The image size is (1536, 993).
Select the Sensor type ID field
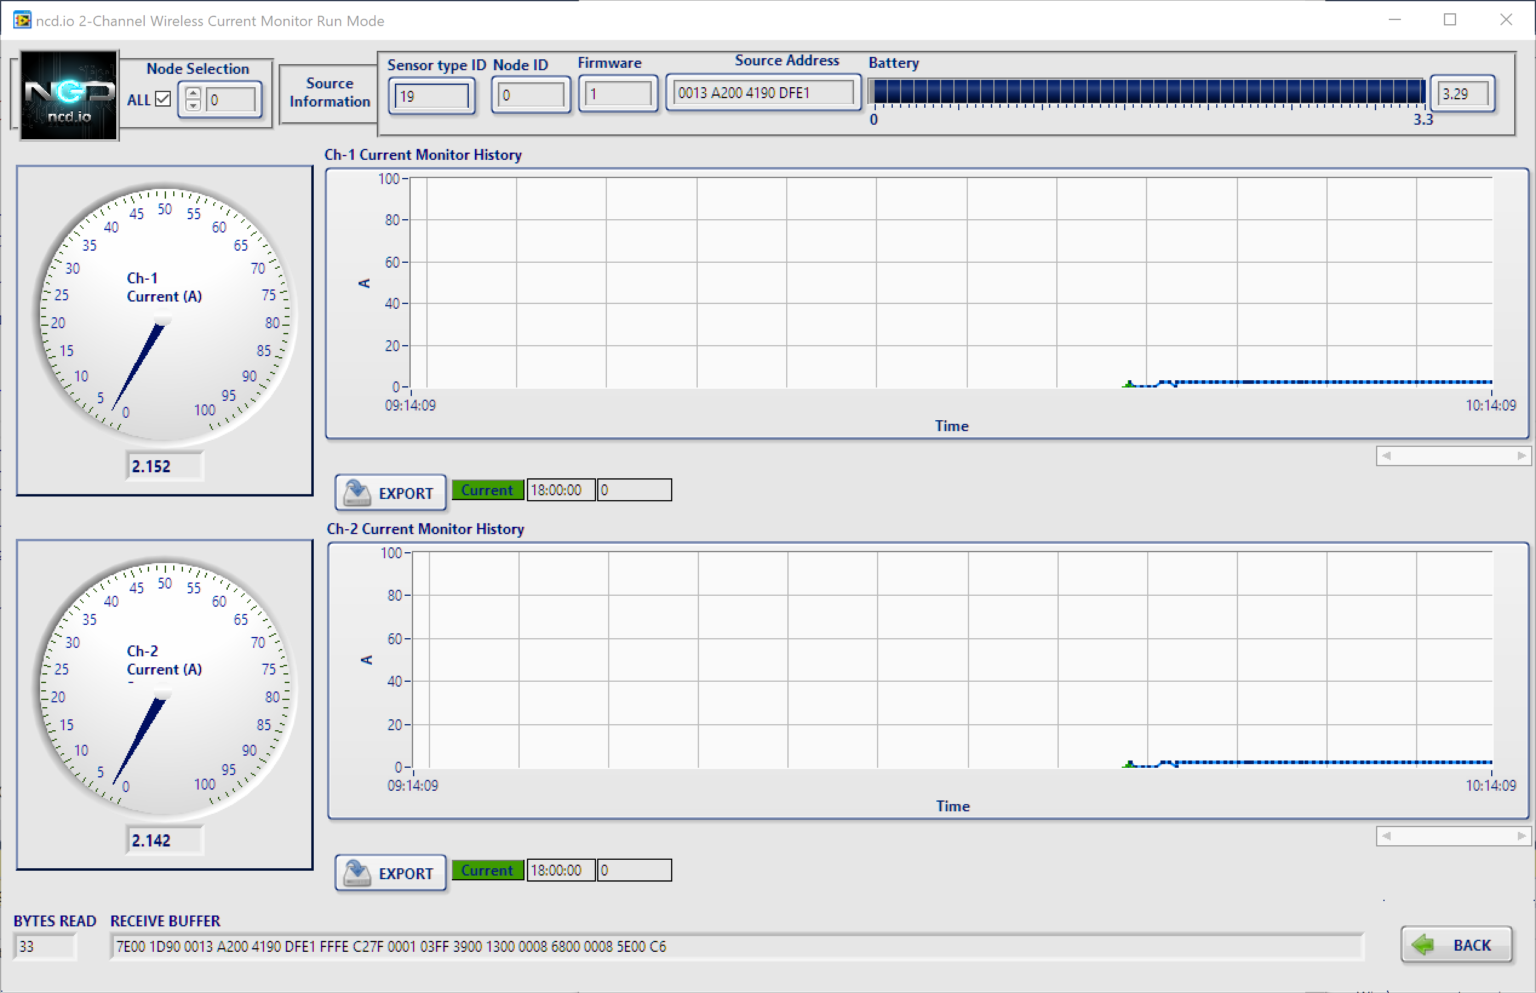click(431, 95)
